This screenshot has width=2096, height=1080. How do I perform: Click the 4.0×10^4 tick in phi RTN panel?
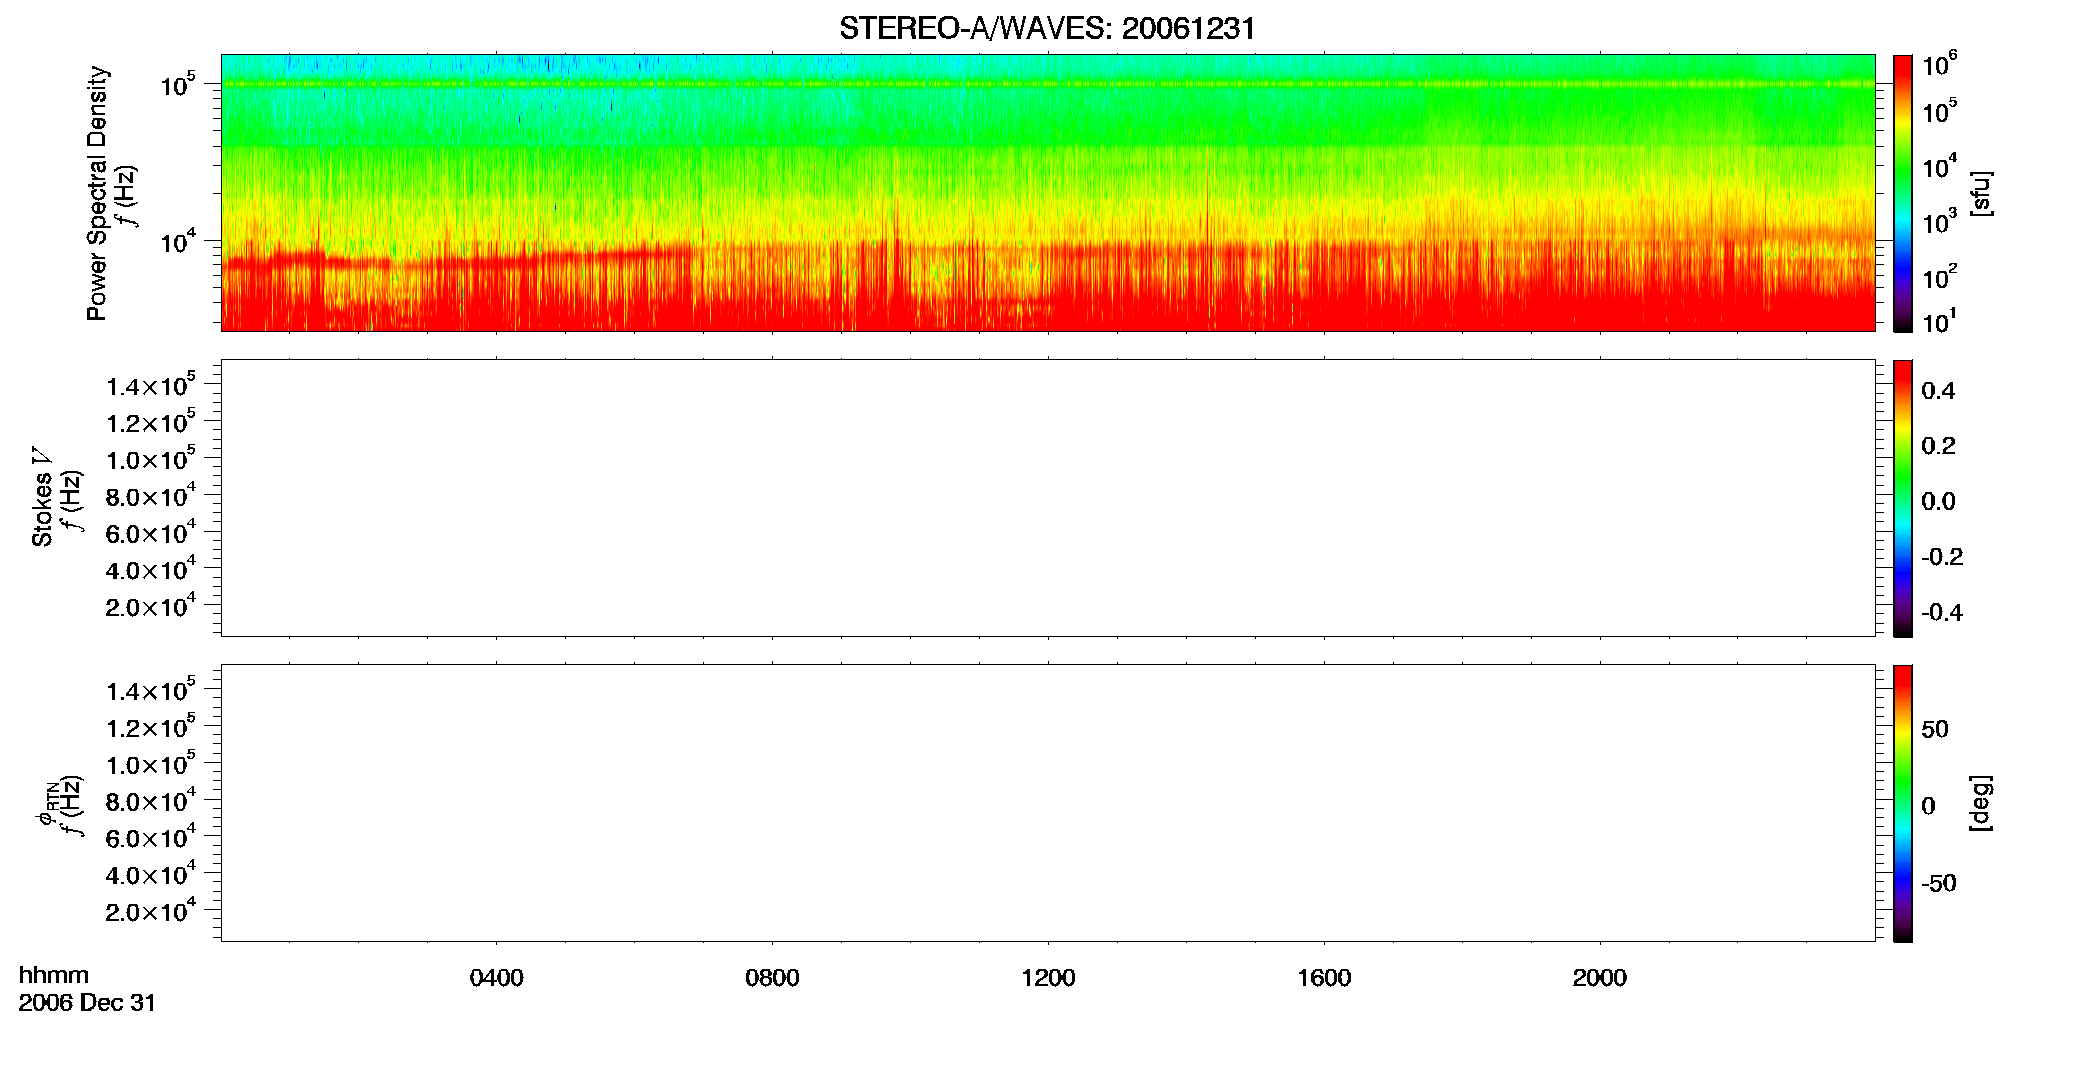click(151, 873)
